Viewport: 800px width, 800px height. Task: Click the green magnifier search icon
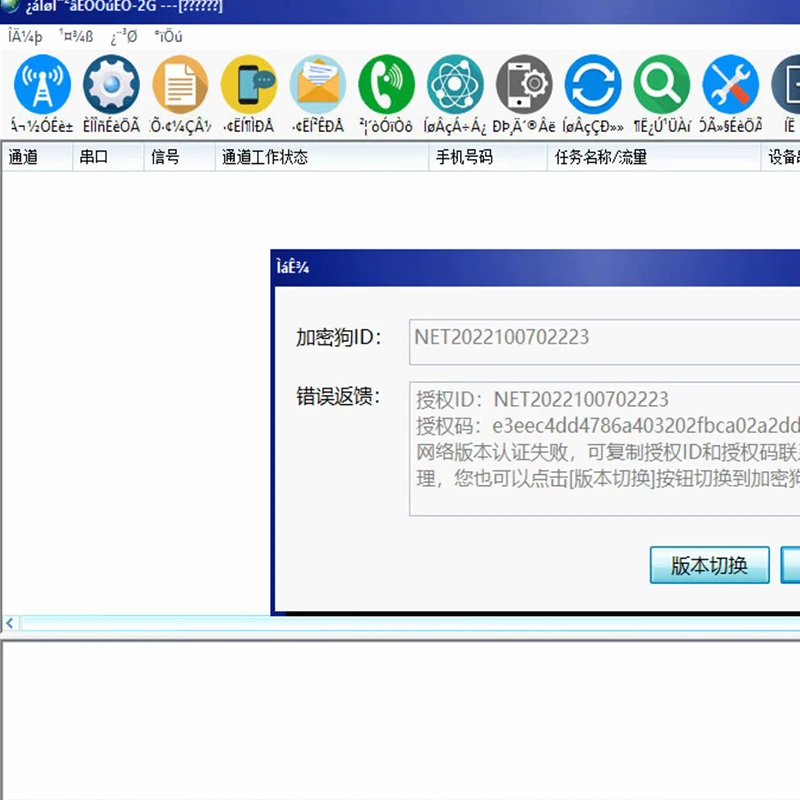click(662, 85)
